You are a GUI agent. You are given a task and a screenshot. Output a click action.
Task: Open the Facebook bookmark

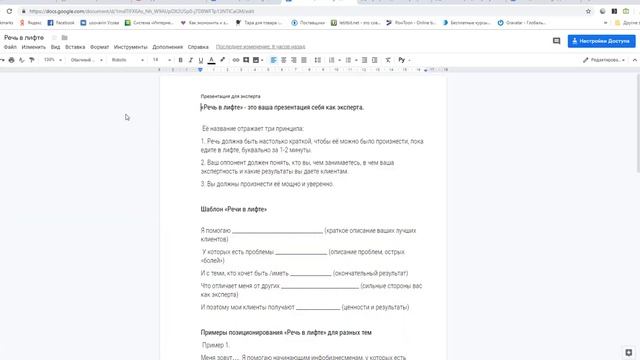coord(61,23)
